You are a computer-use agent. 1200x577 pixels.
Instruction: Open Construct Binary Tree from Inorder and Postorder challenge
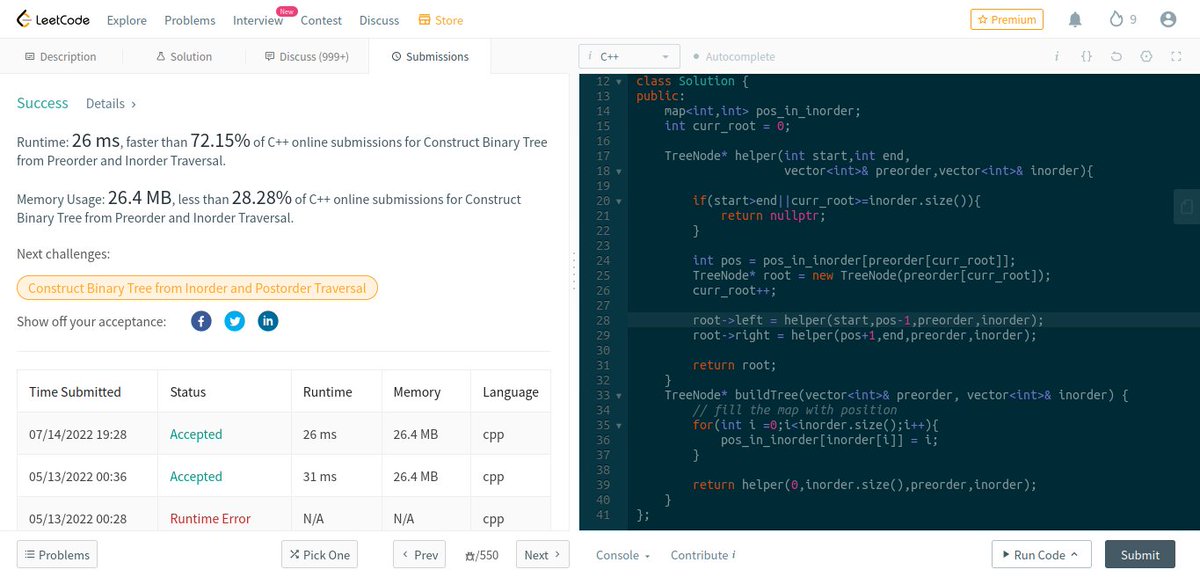tap(197, 288)
